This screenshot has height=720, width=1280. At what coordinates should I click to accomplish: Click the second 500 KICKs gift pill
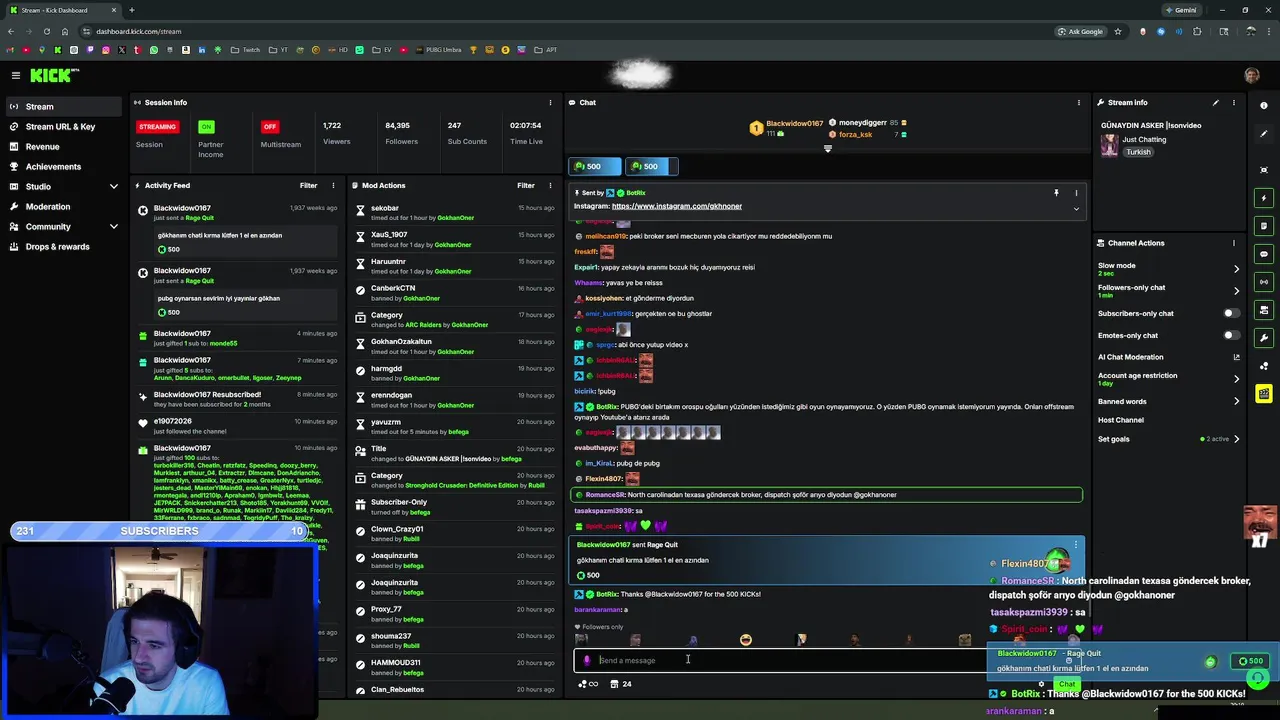(x=651, y=166)
